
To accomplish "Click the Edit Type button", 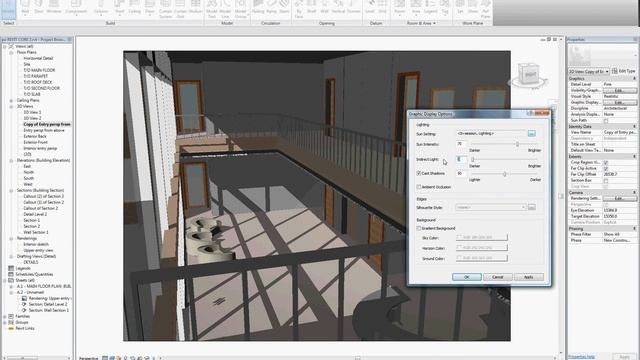I will (x=624, y=71).
